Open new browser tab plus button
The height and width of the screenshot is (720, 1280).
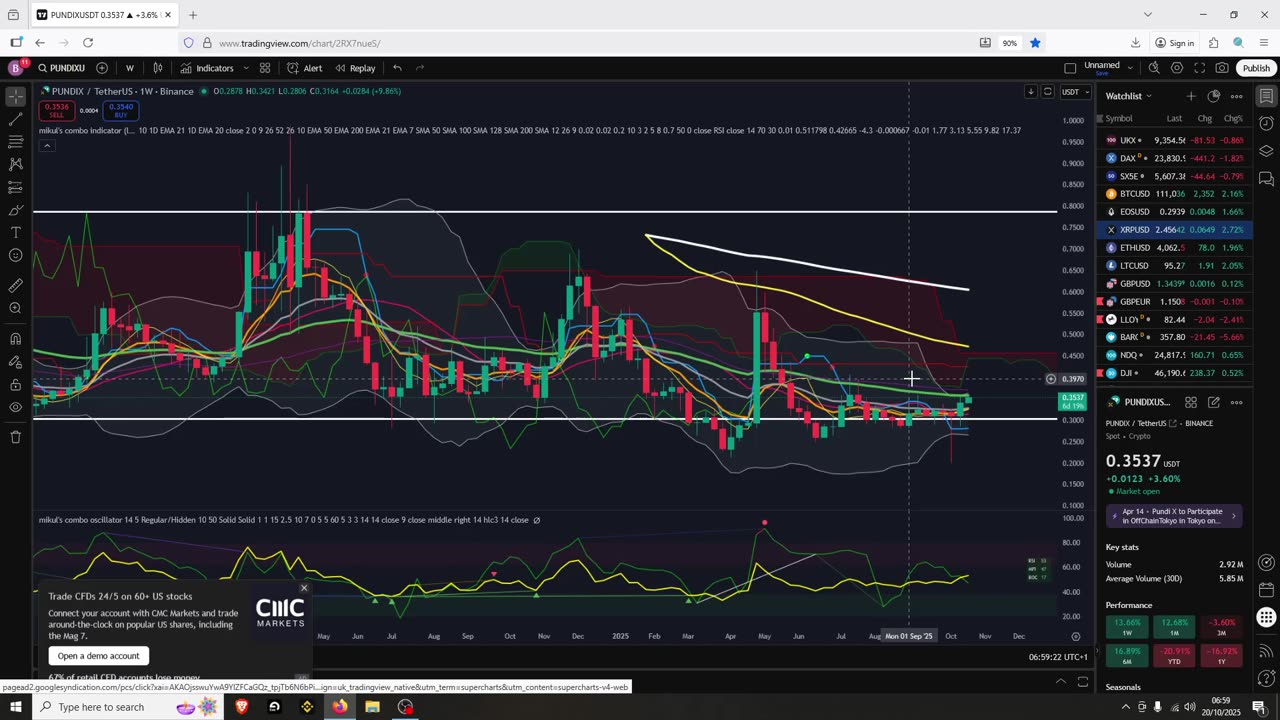[193, 15]
